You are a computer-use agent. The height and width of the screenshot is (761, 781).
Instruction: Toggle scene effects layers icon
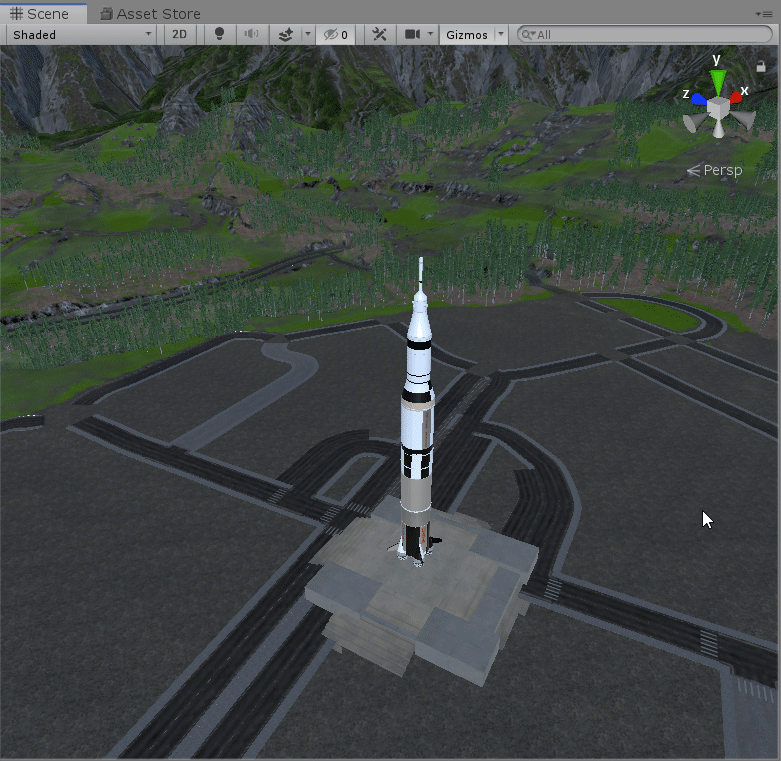[x=285, y=34]
